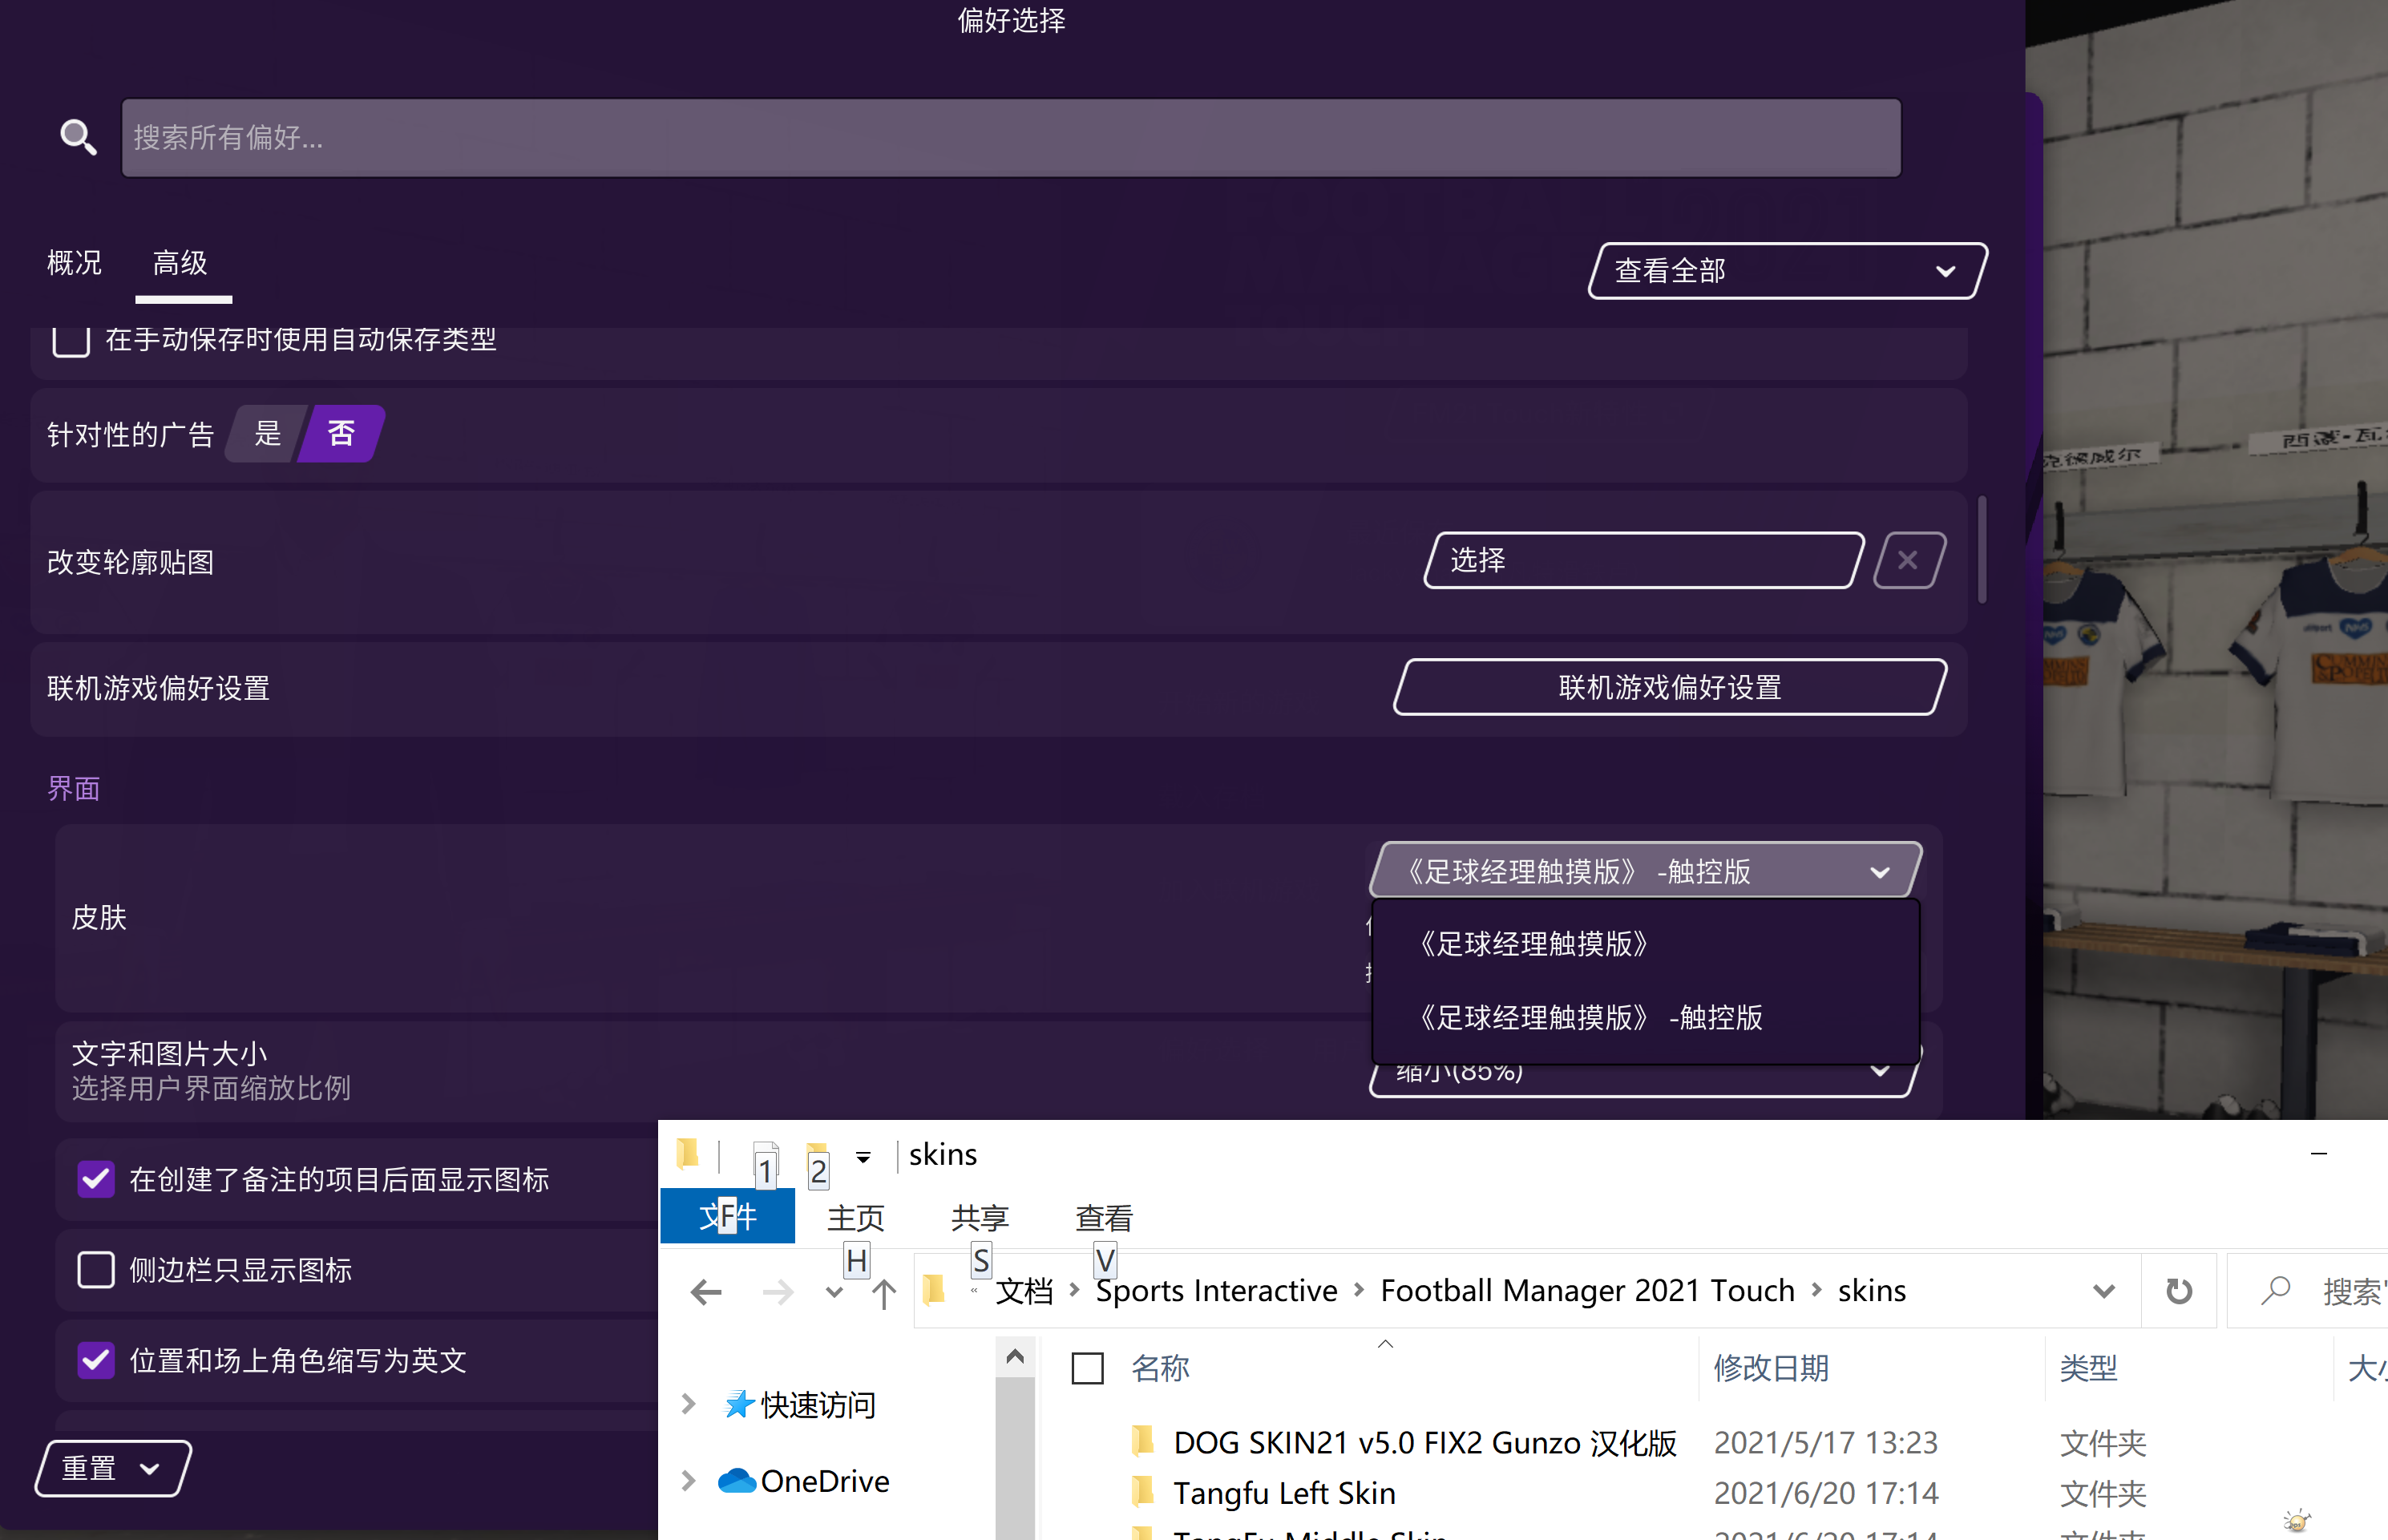The image size is (2388, 1540).
Task: Open the 重置 dropdown button
Action: pyautogui.click(x=113, y=1468)
